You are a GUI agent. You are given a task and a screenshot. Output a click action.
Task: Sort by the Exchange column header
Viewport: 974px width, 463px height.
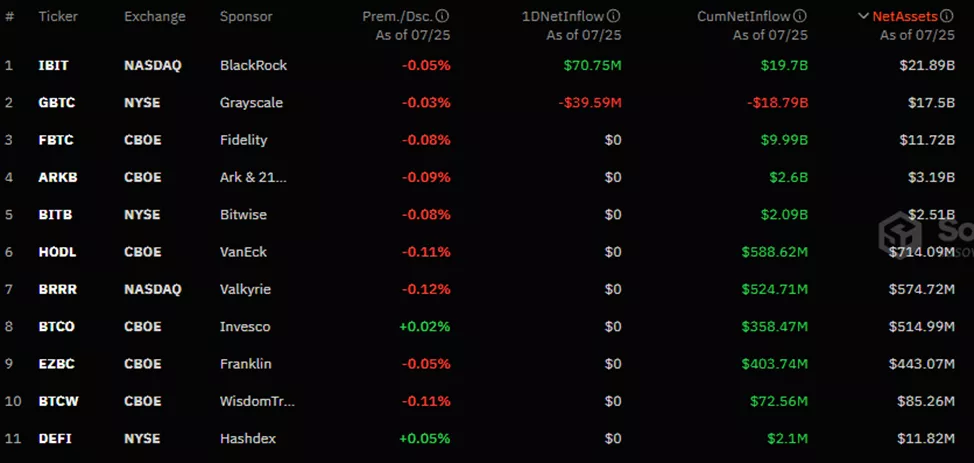(155, 17)
